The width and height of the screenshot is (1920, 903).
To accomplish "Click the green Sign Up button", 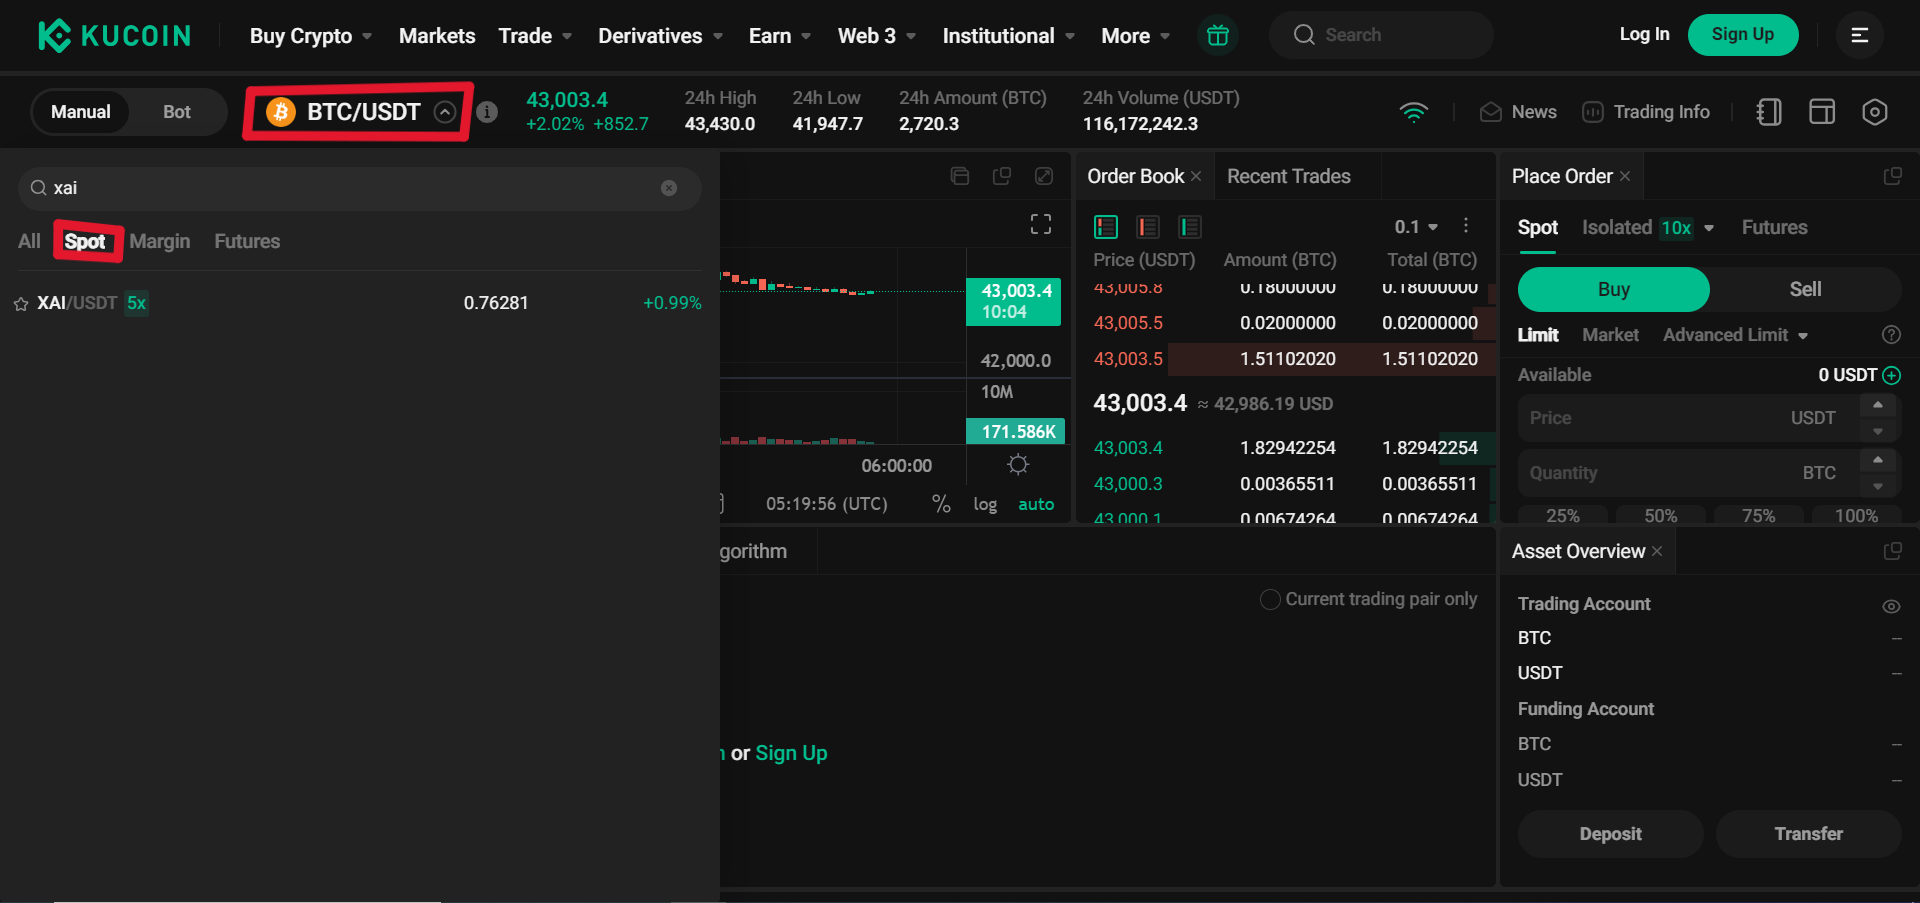I will (x=1742, y=35).
